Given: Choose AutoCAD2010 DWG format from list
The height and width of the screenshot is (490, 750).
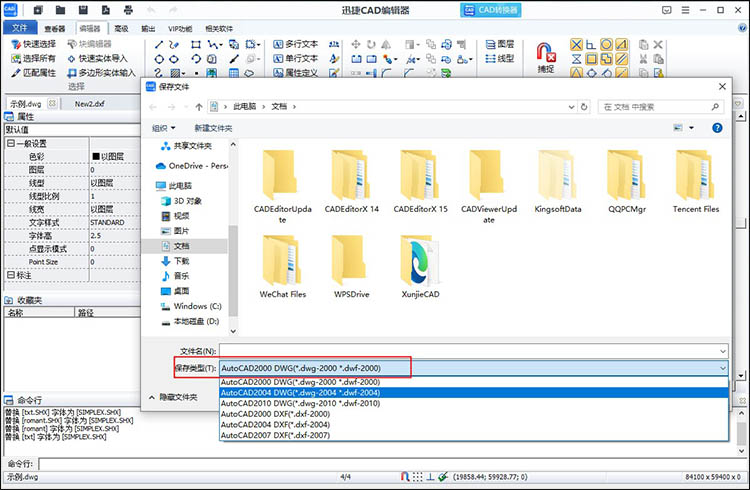Looking at the screenshot, I should [x=474, y=403].
